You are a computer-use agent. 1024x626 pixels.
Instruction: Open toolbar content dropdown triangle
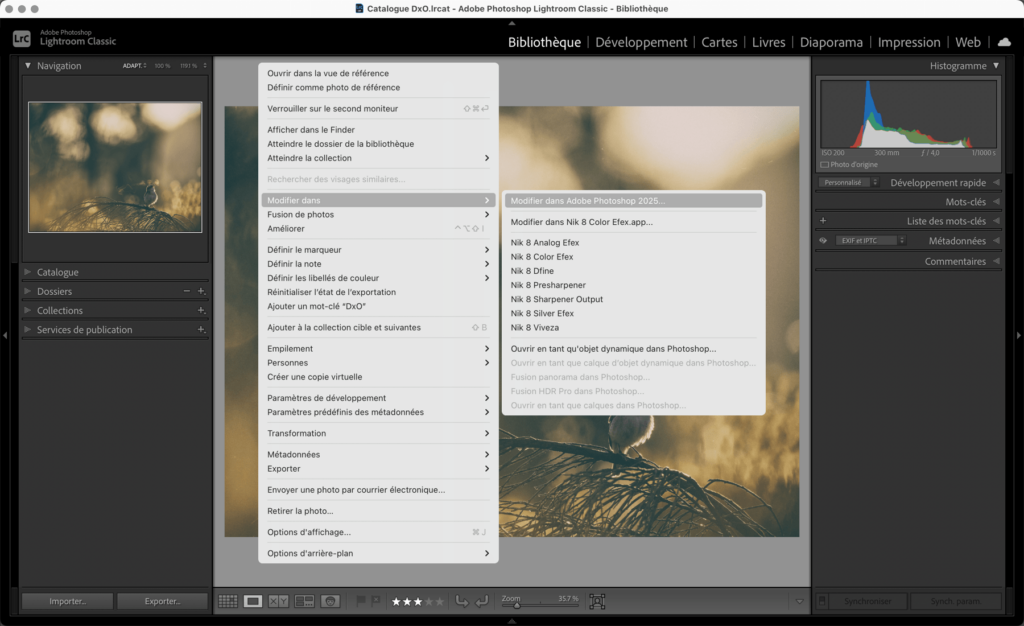click(799, 601)
